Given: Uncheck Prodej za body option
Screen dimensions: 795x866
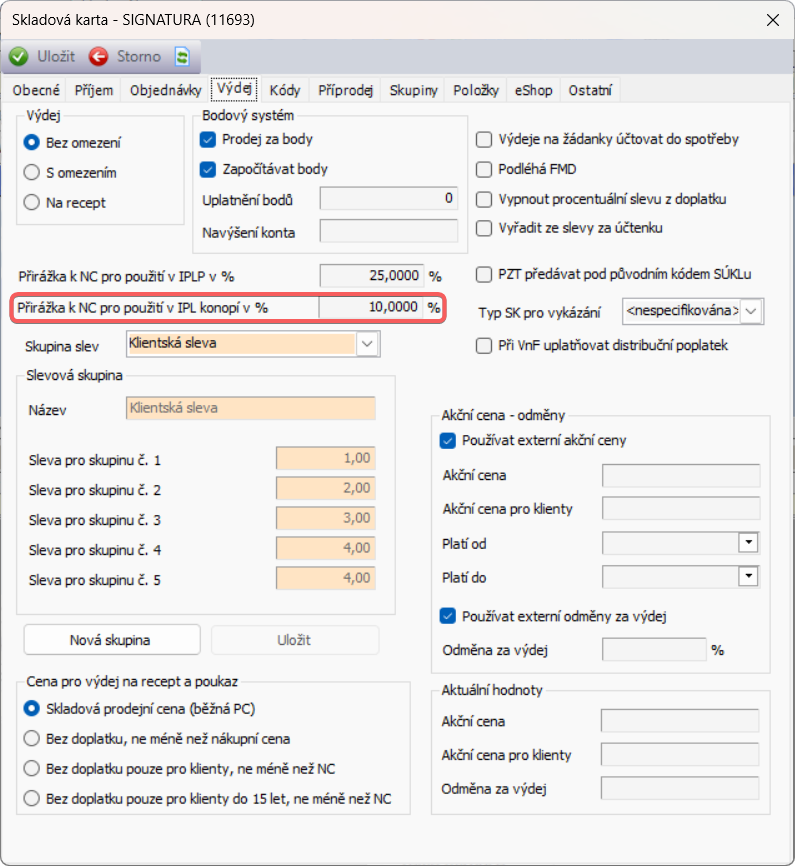Looking at the screenshot, I should point(209,140).
